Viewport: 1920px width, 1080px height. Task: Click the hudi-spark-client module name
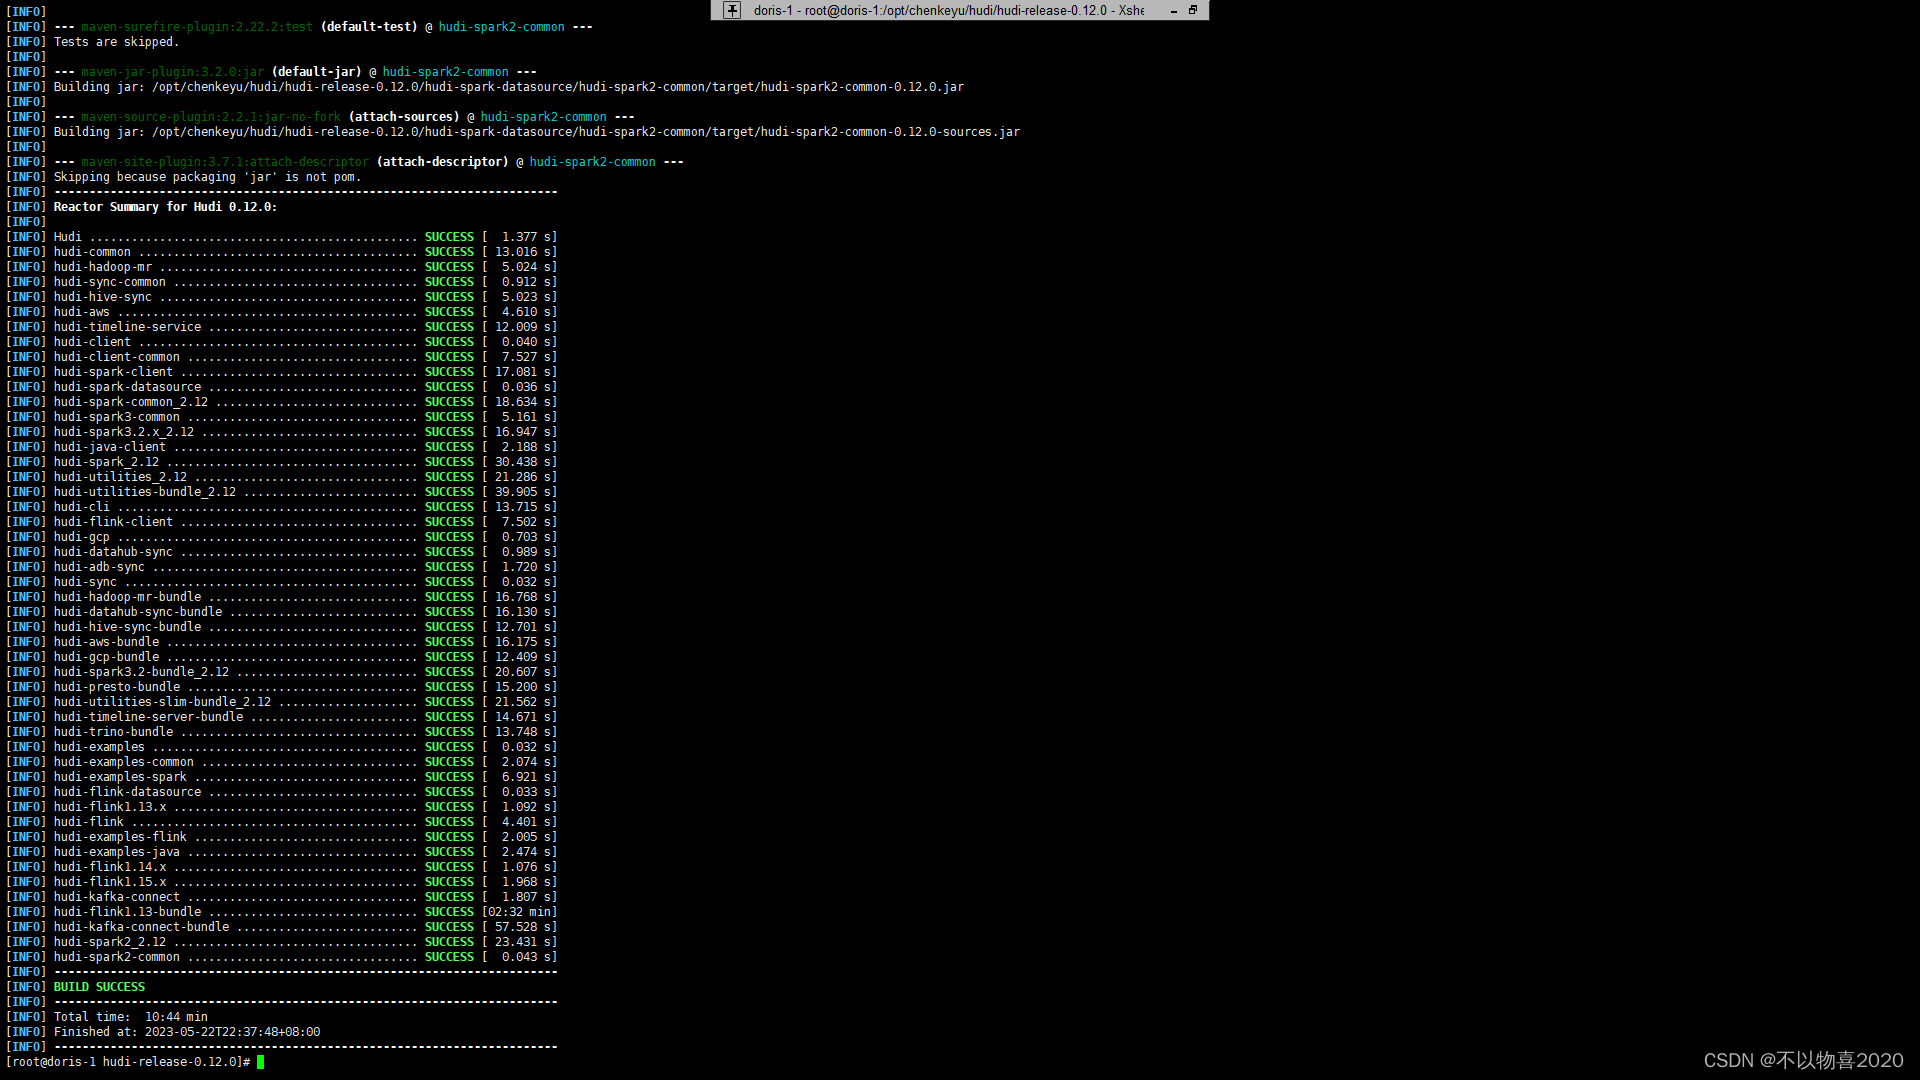(x=113, y=372)
